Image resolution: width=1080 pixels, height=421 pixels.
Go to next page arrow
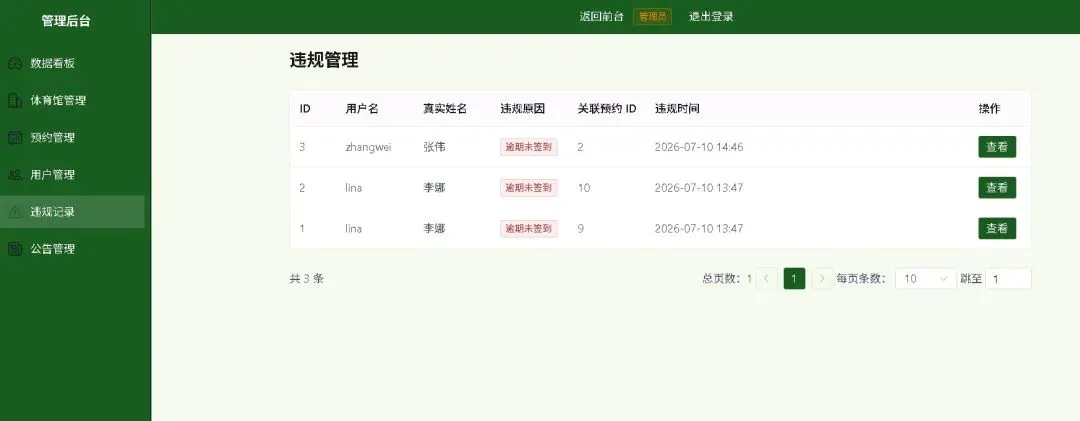click(x=822, y=278)
